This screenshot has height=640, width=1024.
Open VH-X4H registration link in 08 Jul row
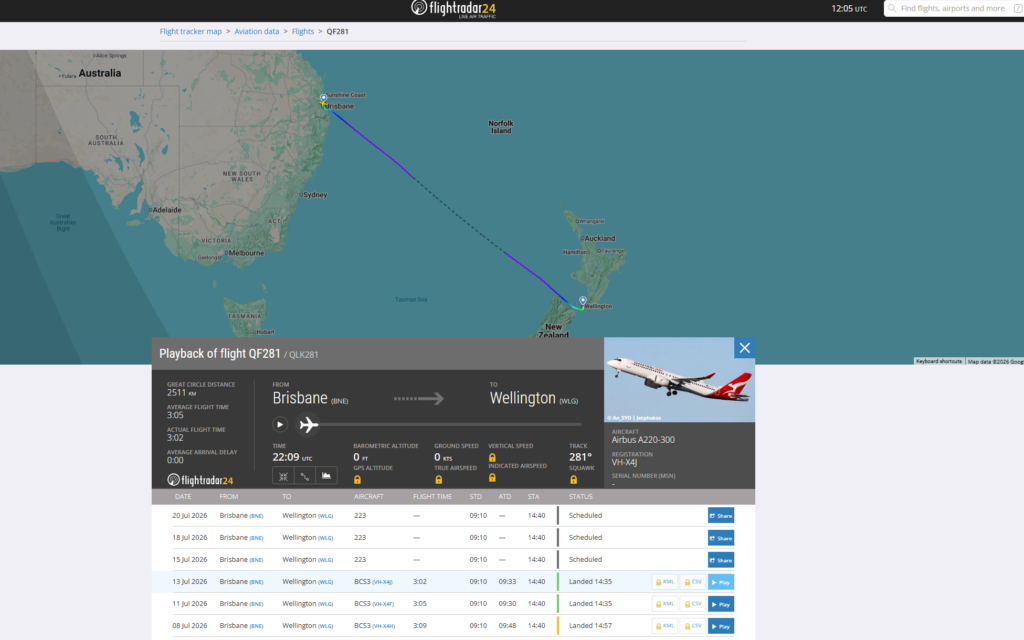click(384, 626)
